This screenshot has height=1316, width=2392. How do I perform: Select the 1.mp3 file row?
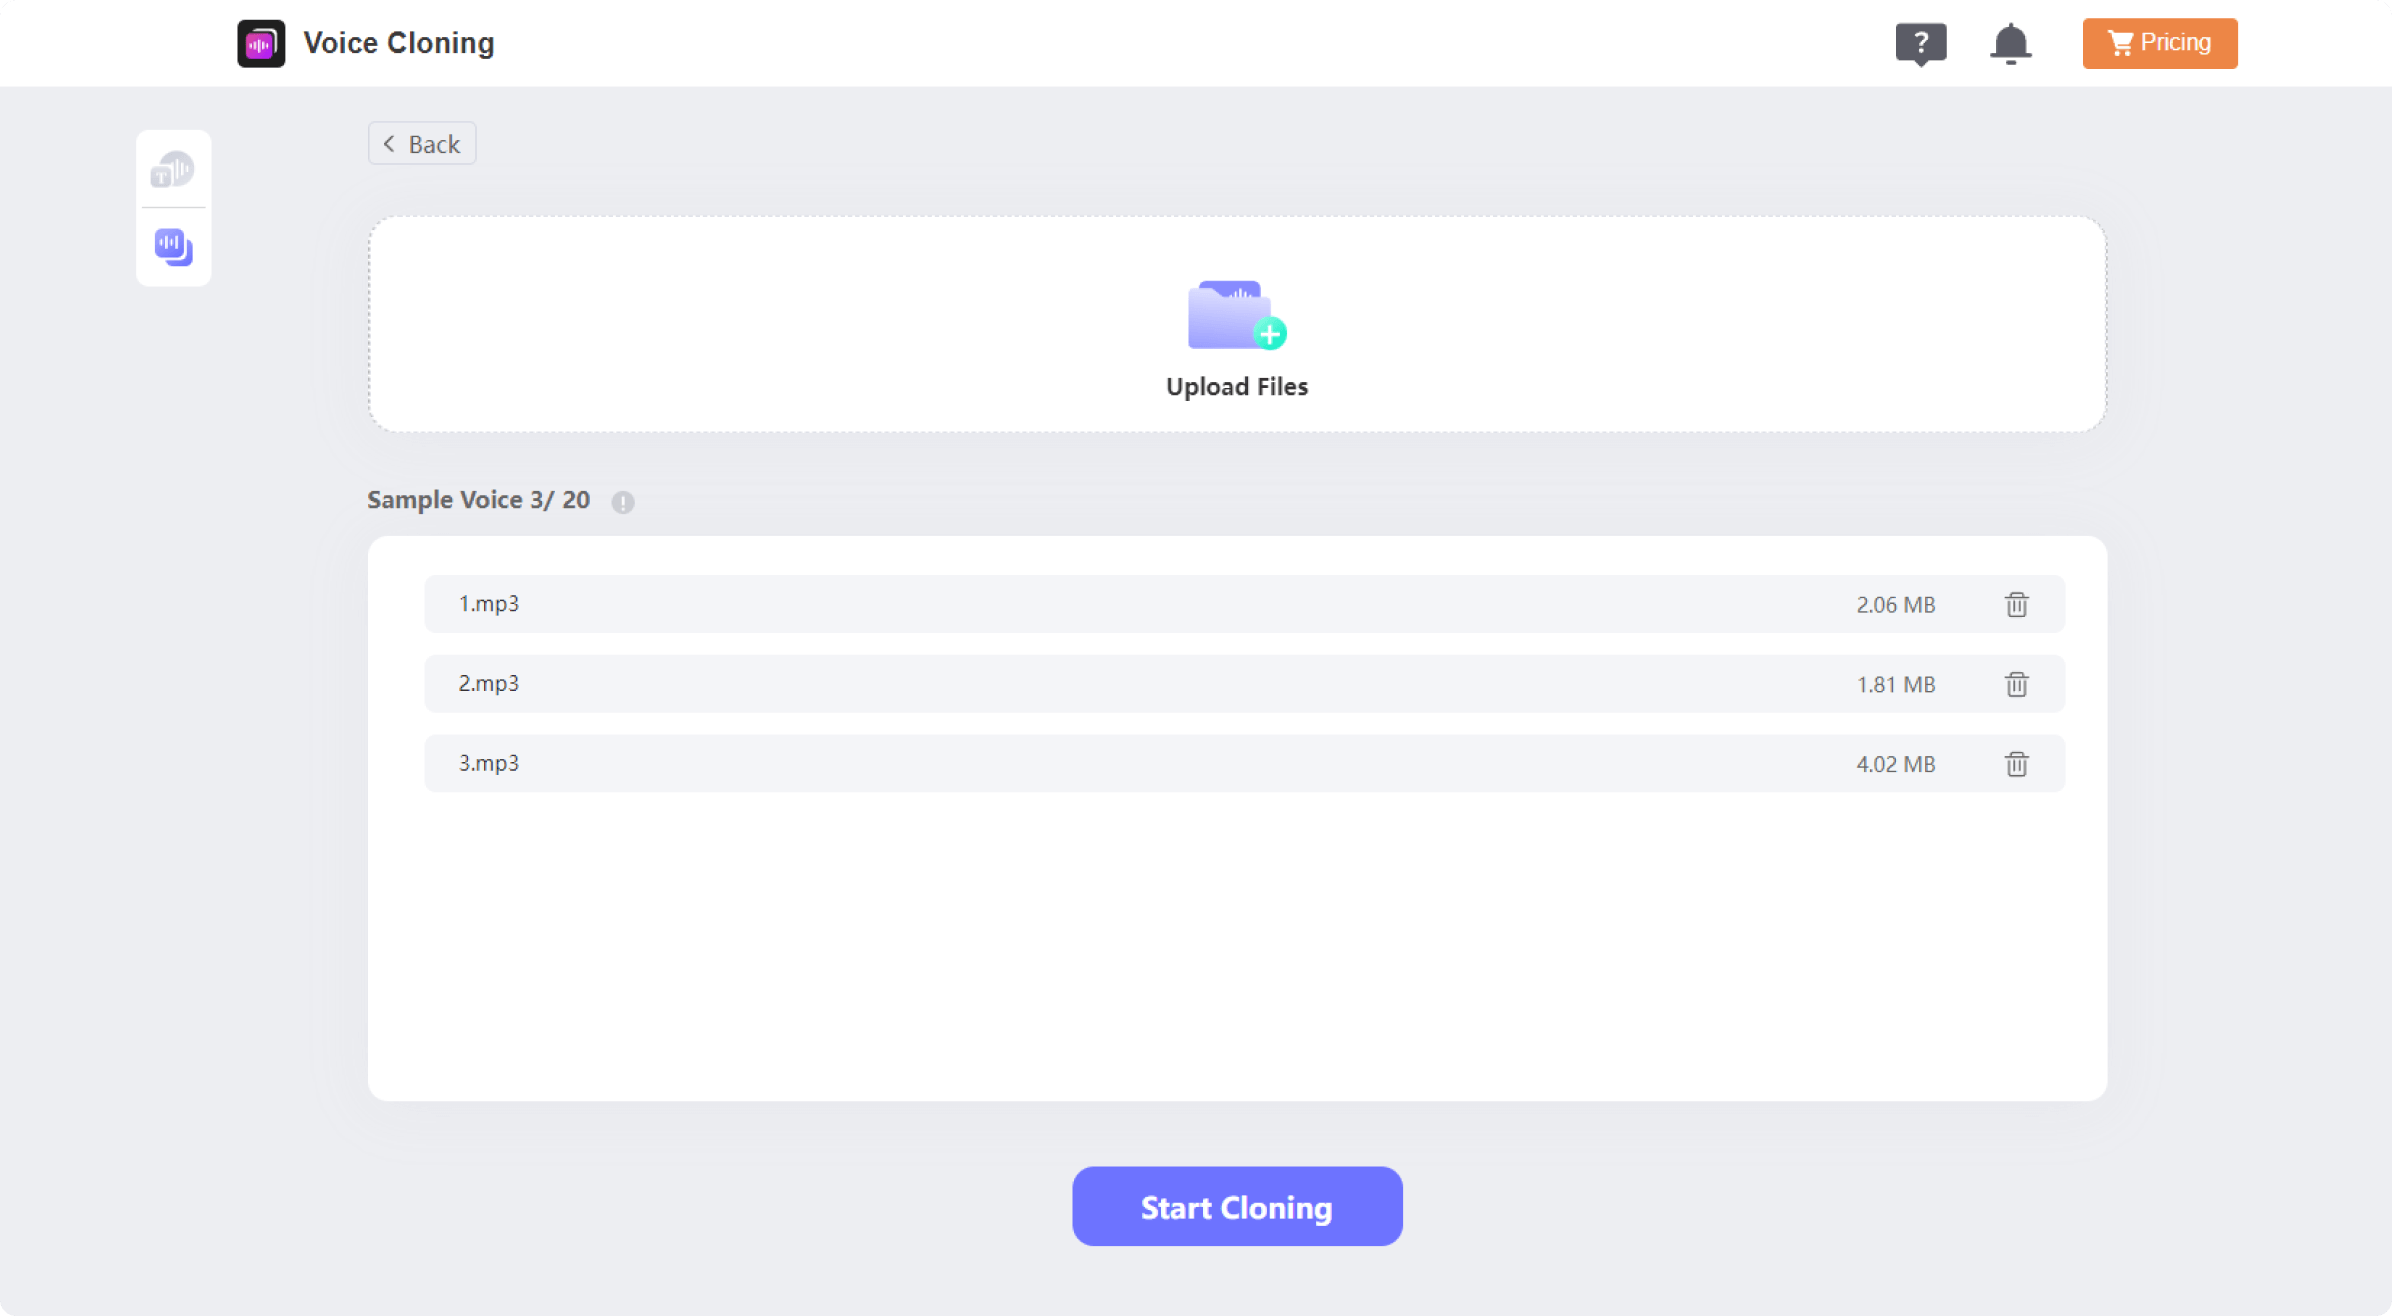1237,605
